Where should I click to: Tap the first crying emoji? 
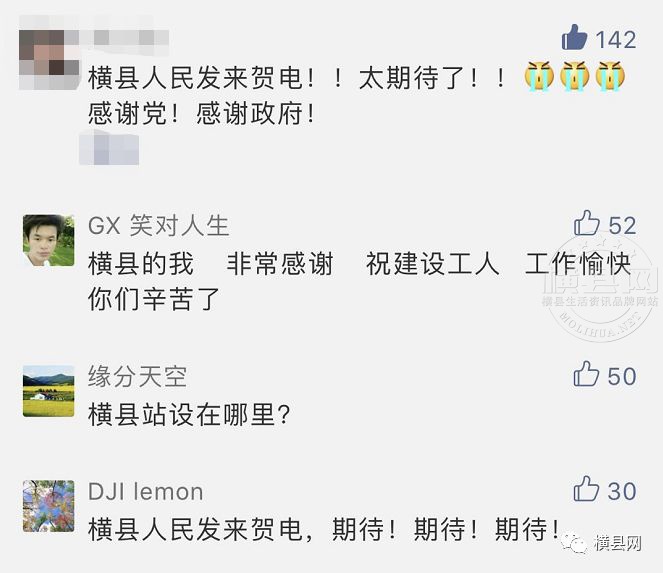(x=539, y=77)
